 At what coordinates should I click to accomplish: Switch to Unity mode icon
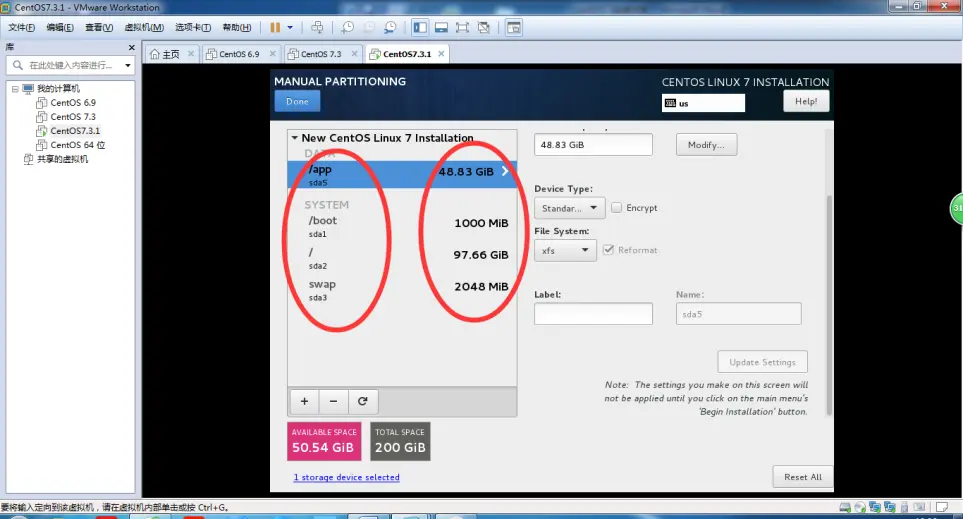pos(484,28)
